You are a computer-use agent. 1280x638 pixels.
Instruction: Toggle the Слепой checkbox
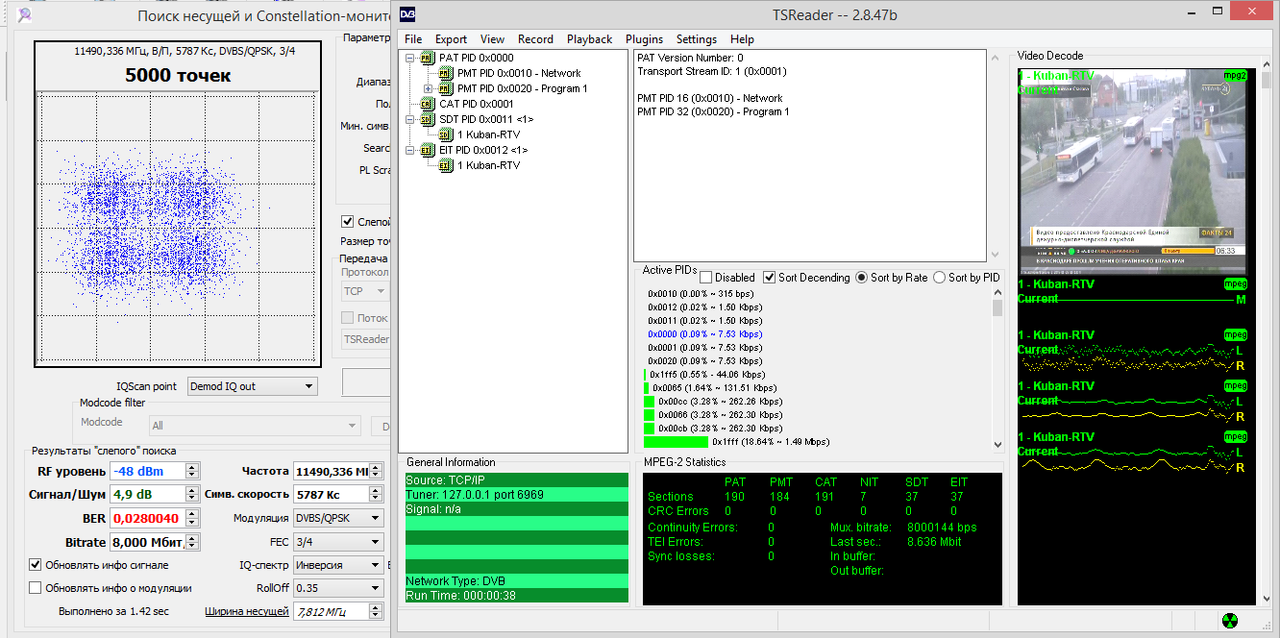(347, 221)
